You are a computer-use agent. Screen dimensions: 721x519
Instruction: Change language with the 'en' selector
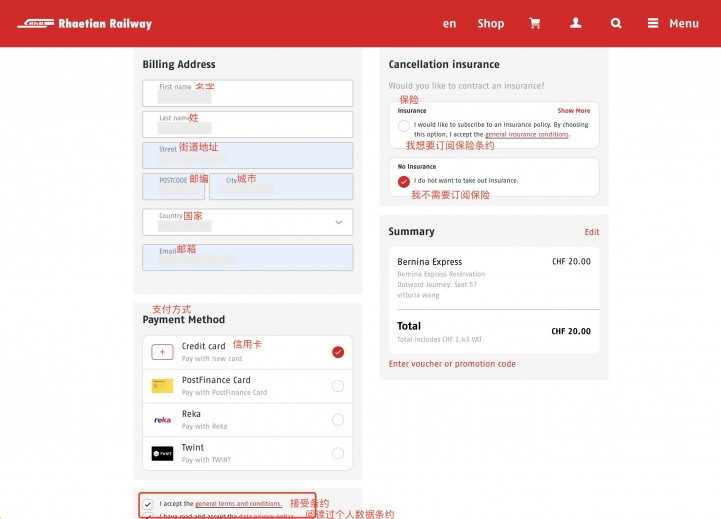(449, 23)
